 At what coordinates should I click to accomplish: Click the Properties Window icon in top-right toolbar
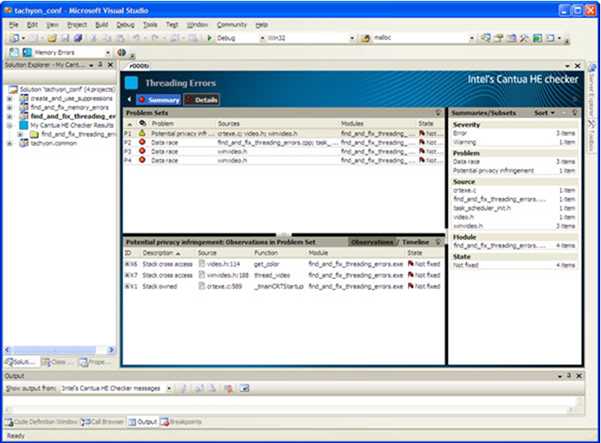[499, 38]
